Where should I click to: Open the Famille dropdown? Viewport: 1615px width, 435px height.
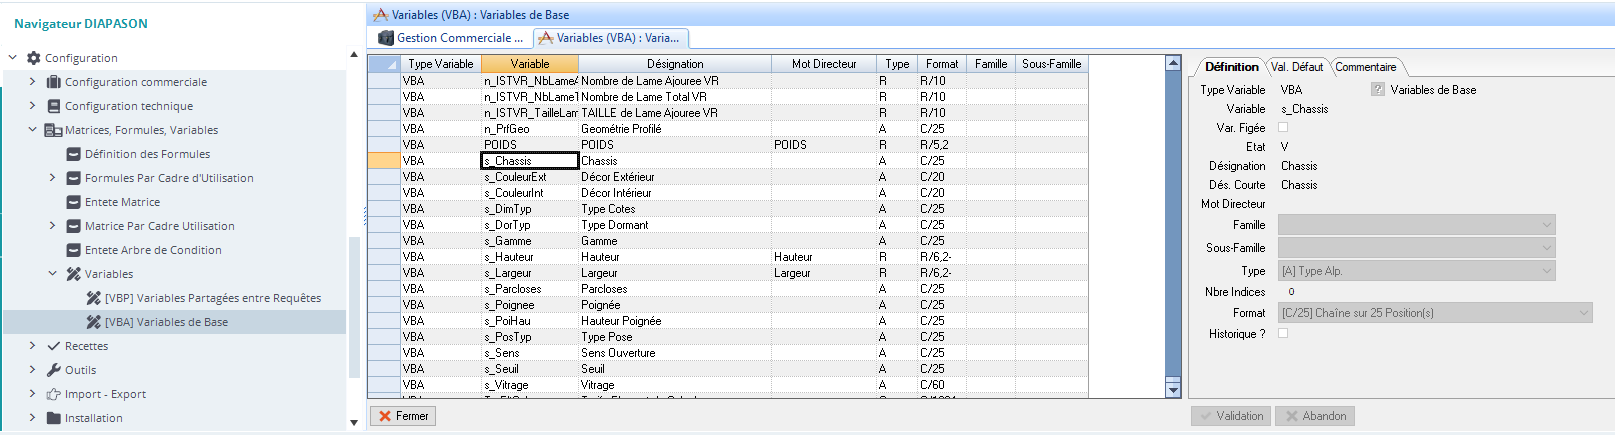click(x=1416, y=225)
